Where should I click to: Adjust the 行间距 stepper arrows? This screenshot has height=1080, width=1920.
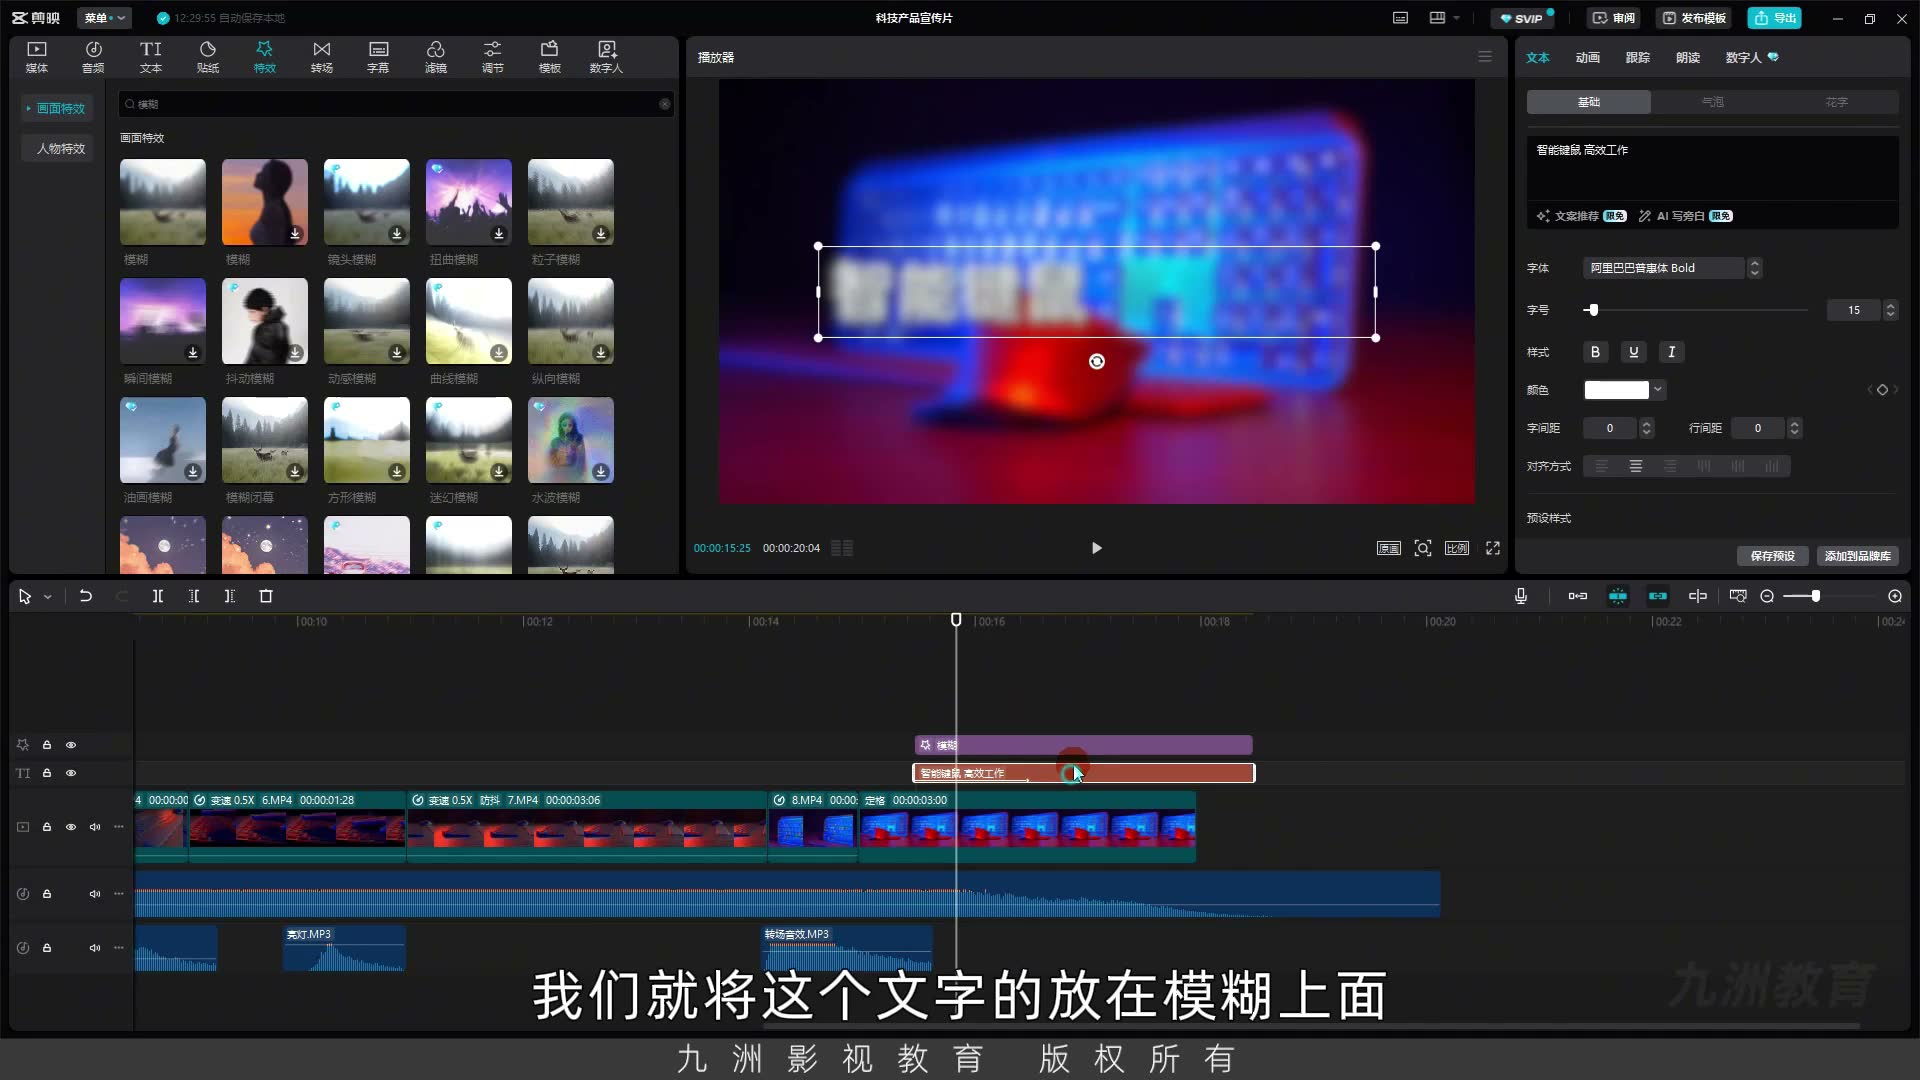pyautogui.click(x=1794, y=428)
